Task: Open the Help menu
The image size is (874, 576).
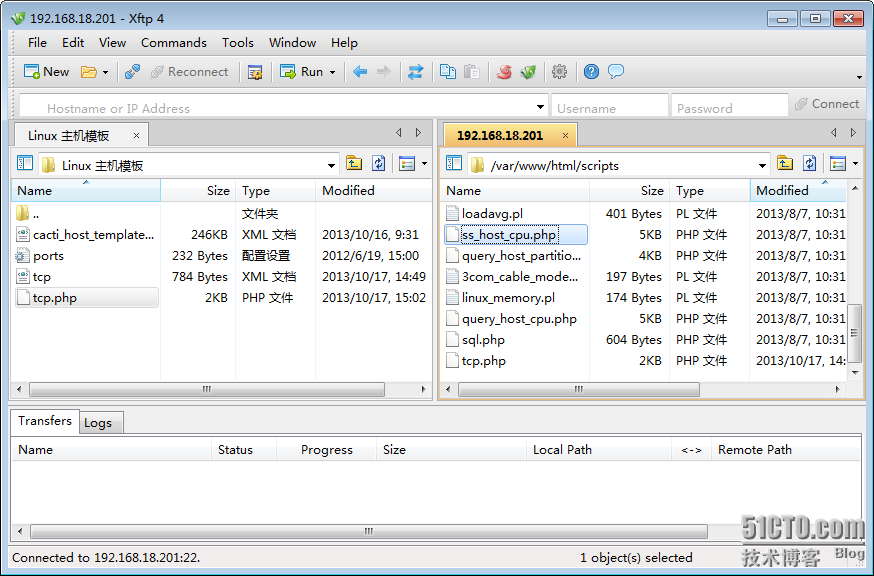Action: (x=344, y=43)
